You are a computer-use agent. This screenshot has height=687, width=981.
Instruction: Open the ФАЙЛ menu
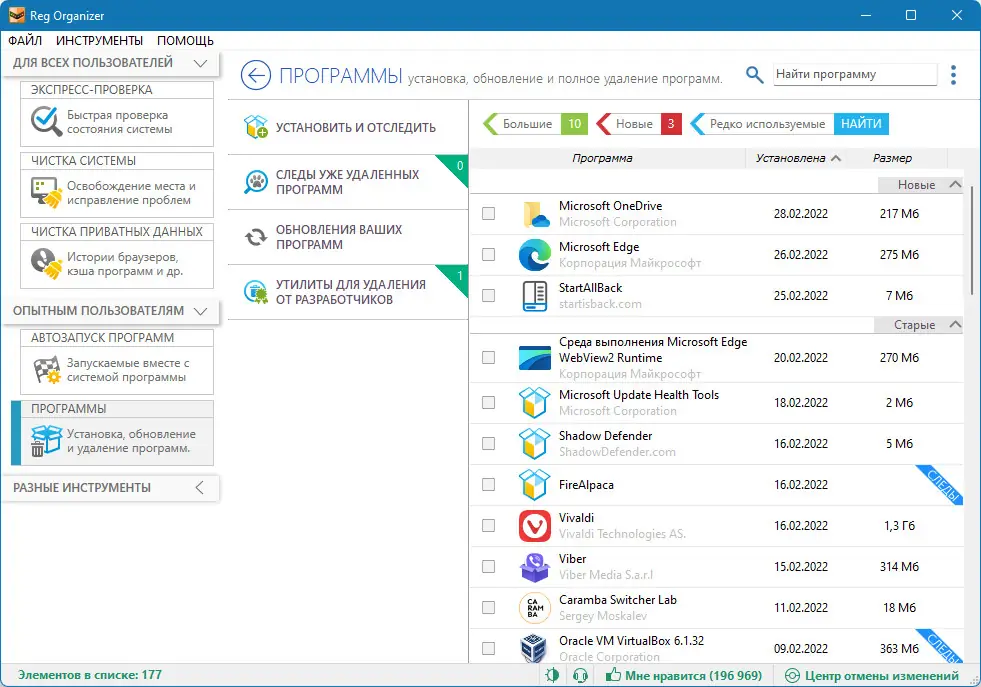(x=25, y=41)
